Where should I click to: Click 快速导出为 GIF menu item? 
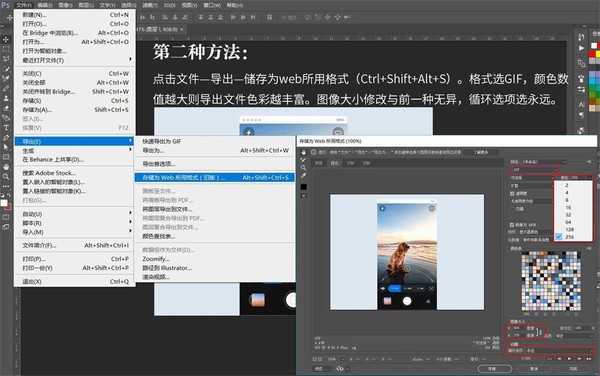tap(215, 141)
